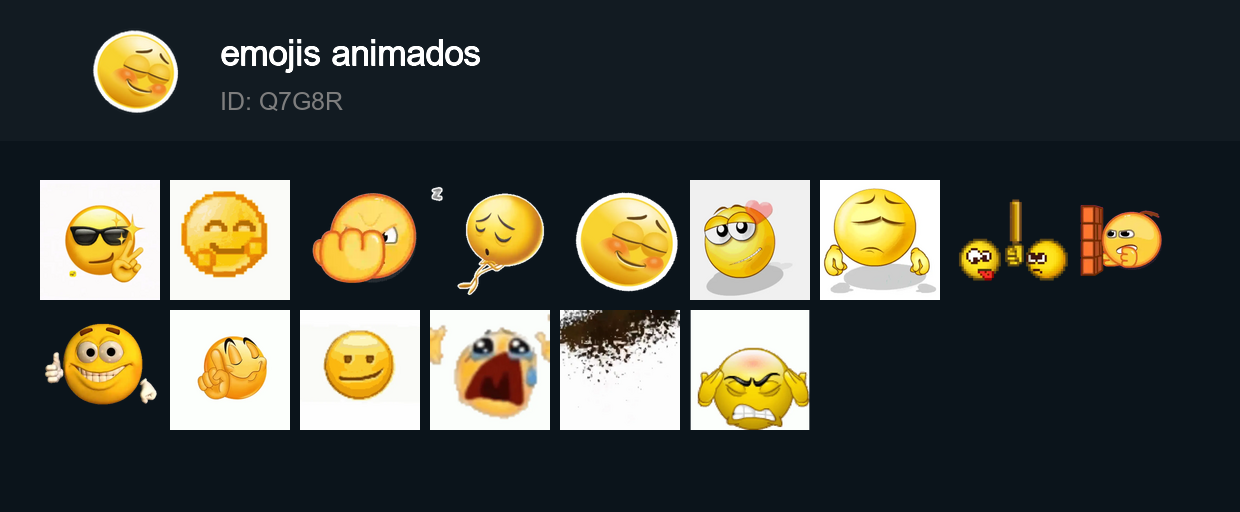
Task: Choose the dark dust disintegrating sticker
Action: (x=620, y=370)
